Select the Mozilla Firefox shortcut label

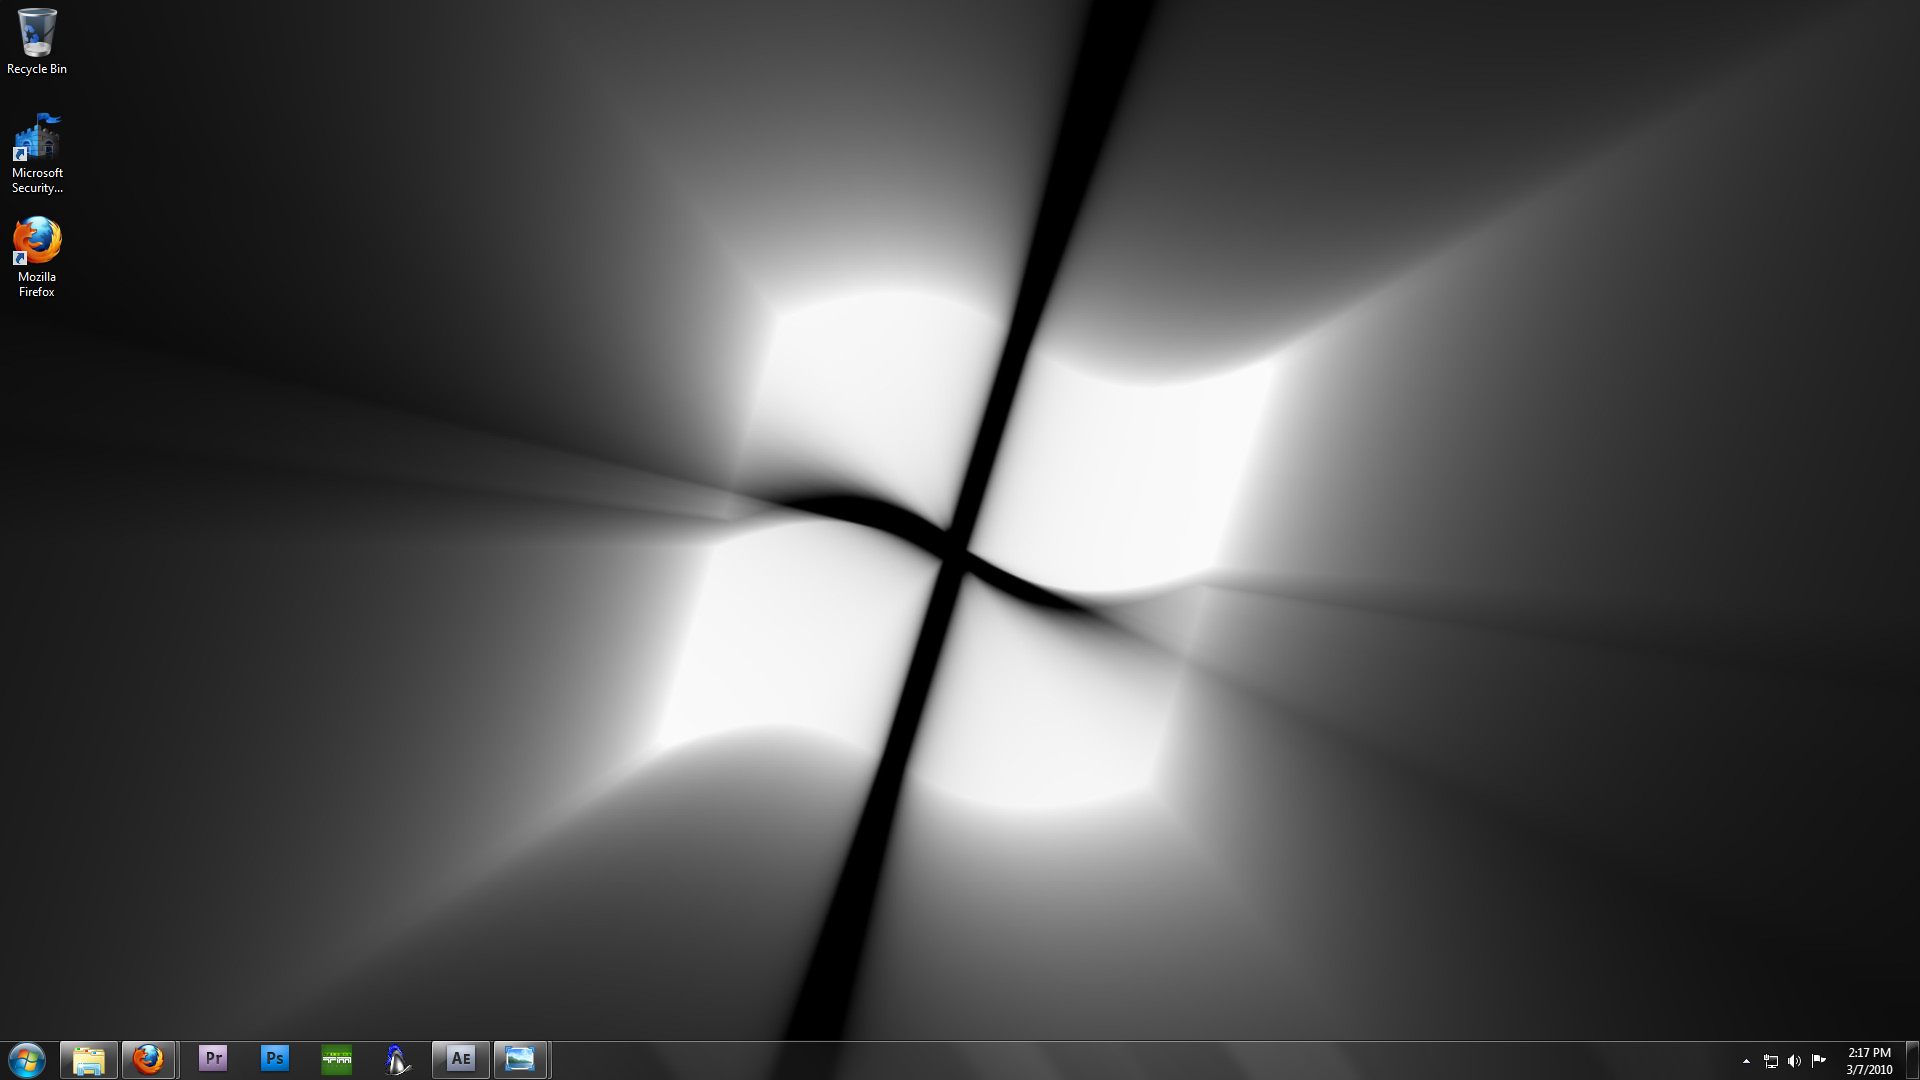(x=36, y=284)
